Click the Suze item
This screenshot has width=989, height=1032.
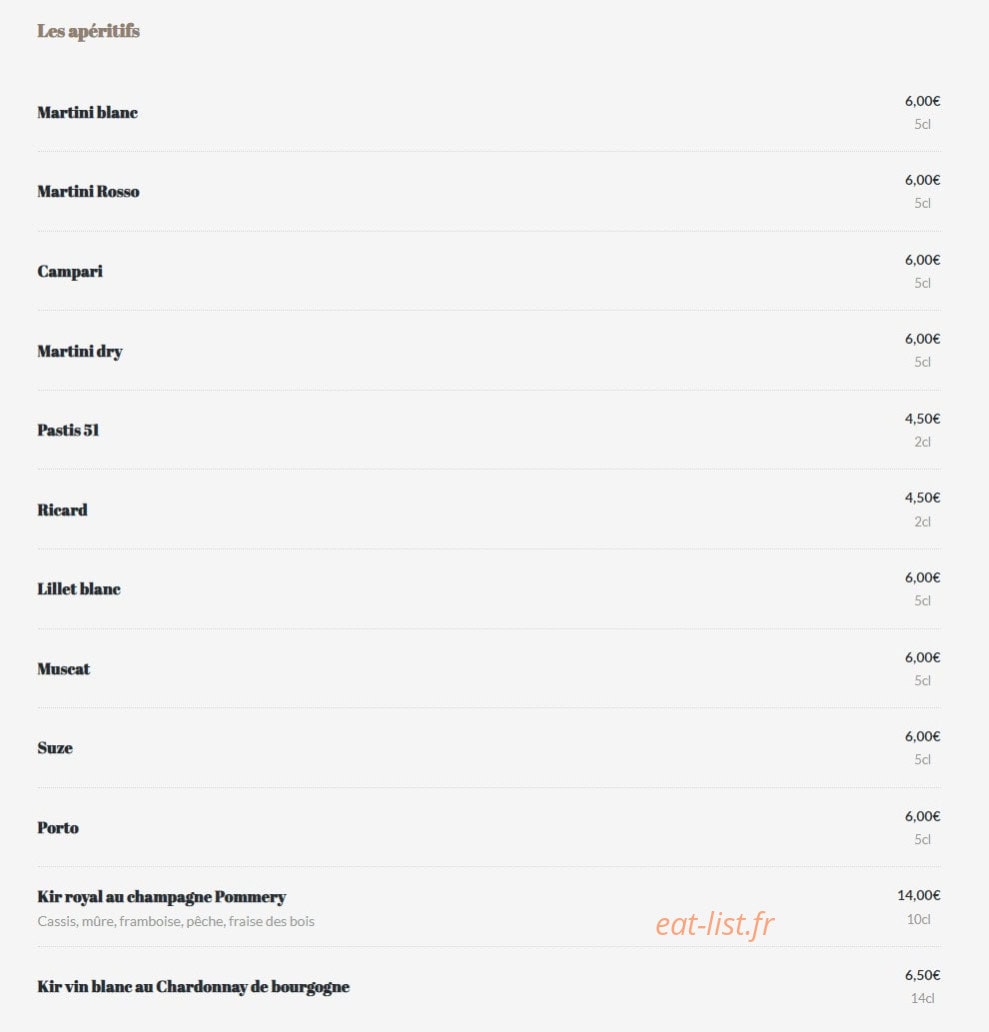(55, 748)
